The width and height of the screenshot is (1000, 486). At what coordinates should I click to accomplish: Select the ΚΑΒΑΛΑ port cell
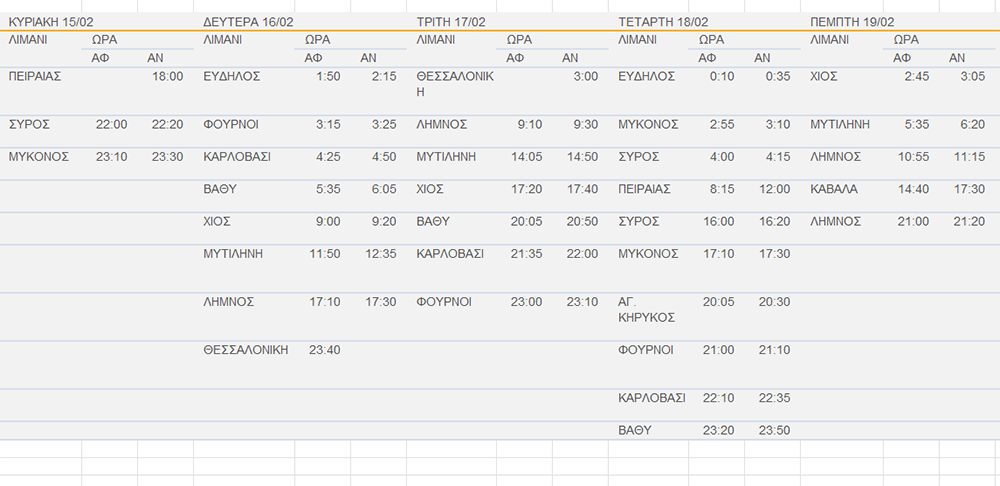836,189
